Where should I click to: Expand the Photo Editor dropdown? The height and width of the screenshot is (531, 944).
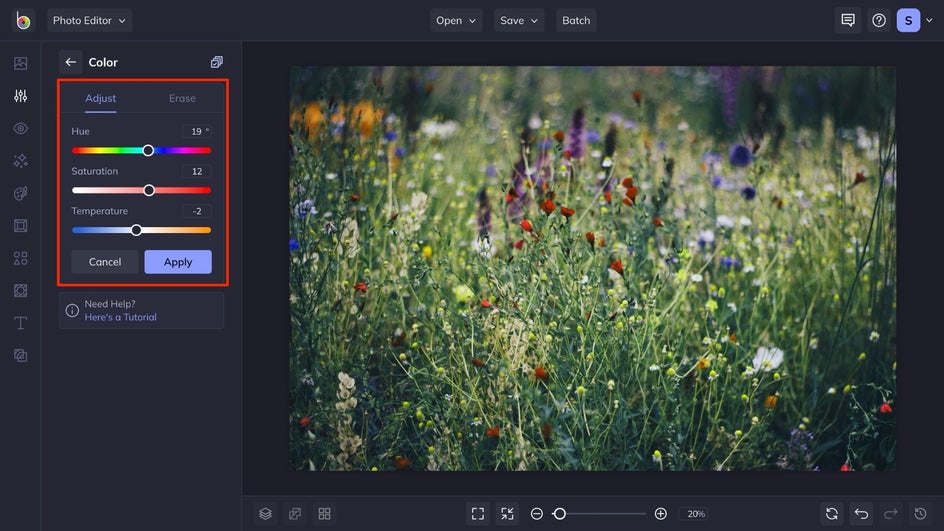point(89,20)
